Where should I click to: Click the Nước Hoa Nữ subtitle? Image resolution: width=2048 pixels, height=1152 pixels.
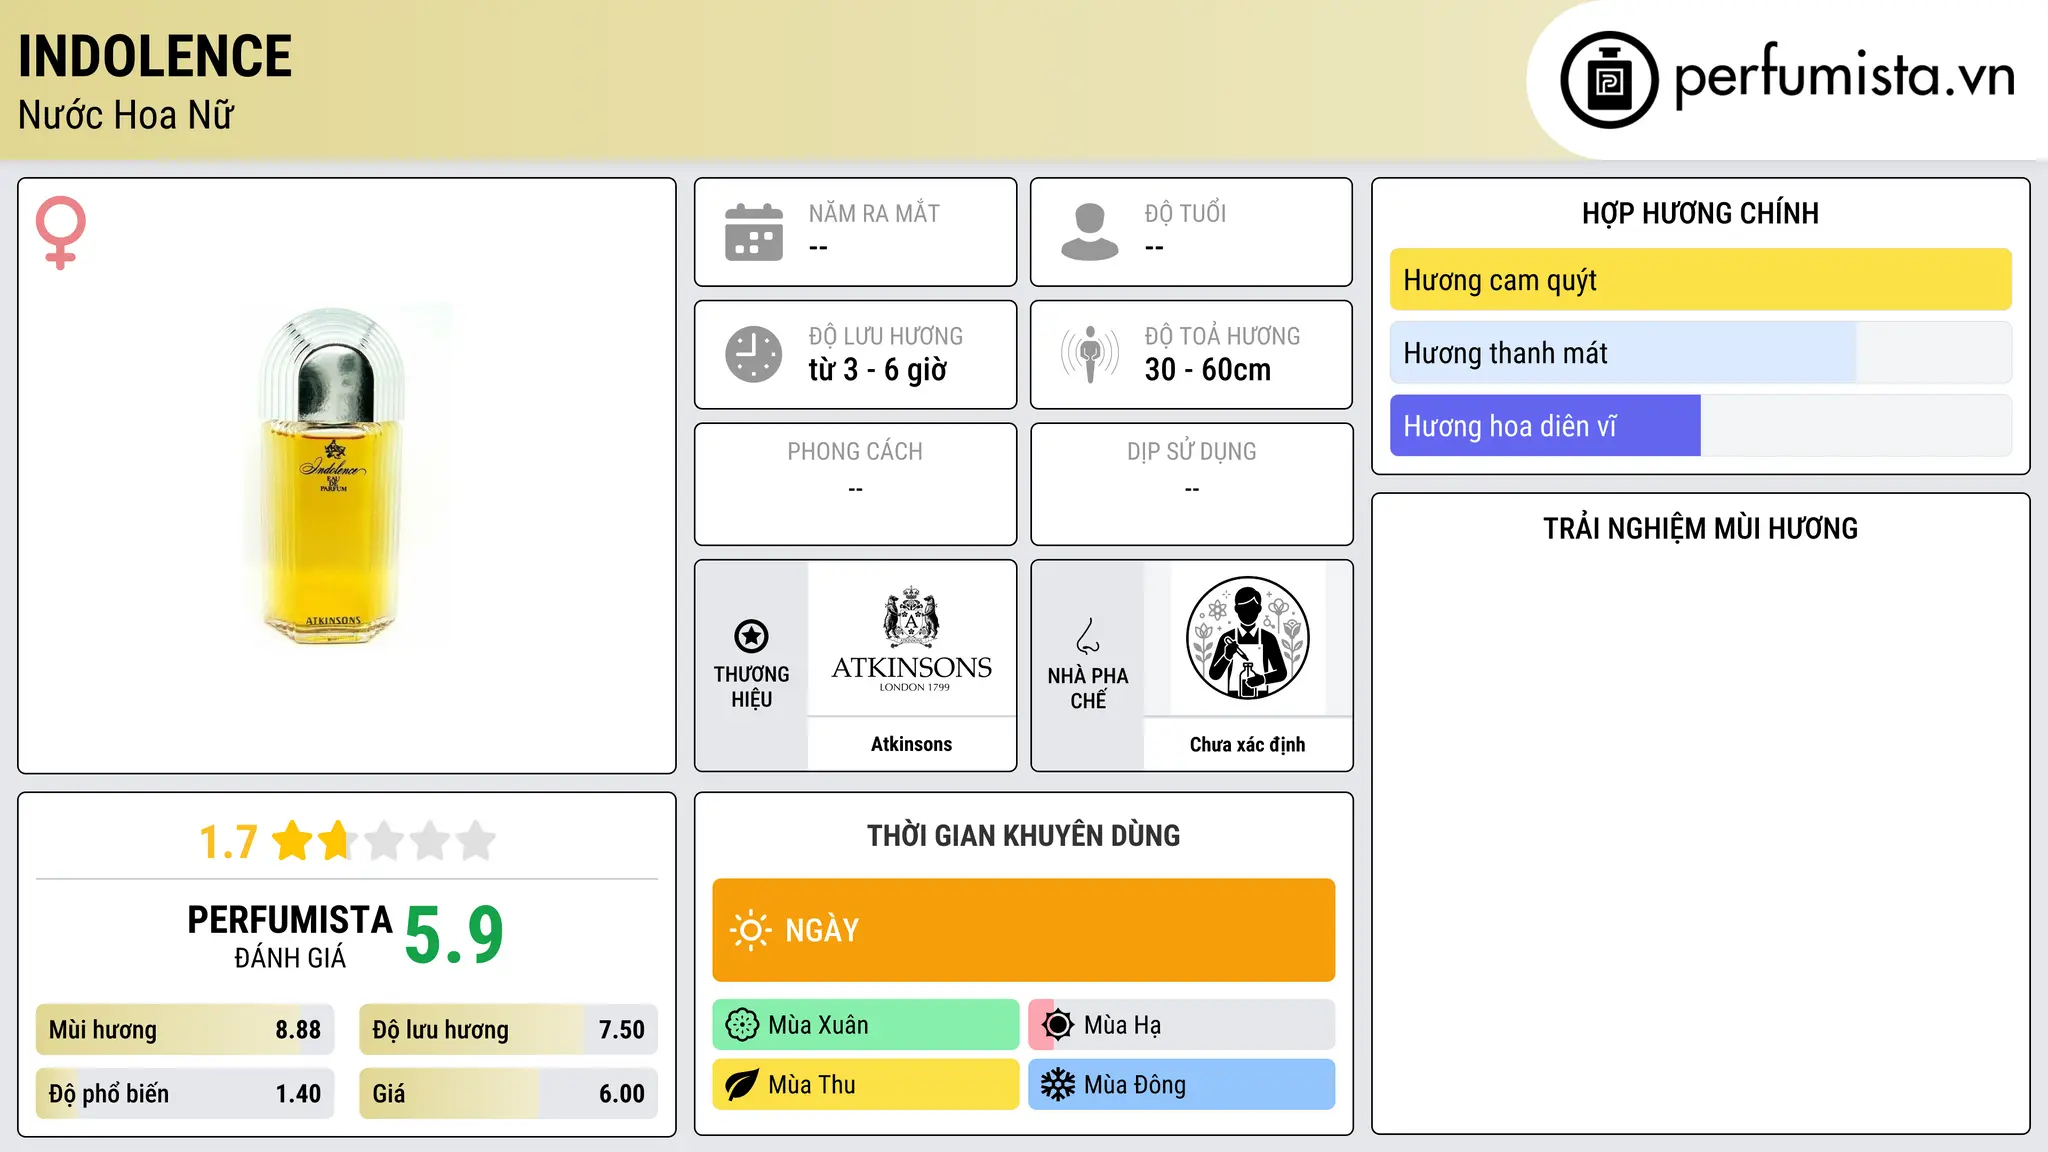click(126, 115)
